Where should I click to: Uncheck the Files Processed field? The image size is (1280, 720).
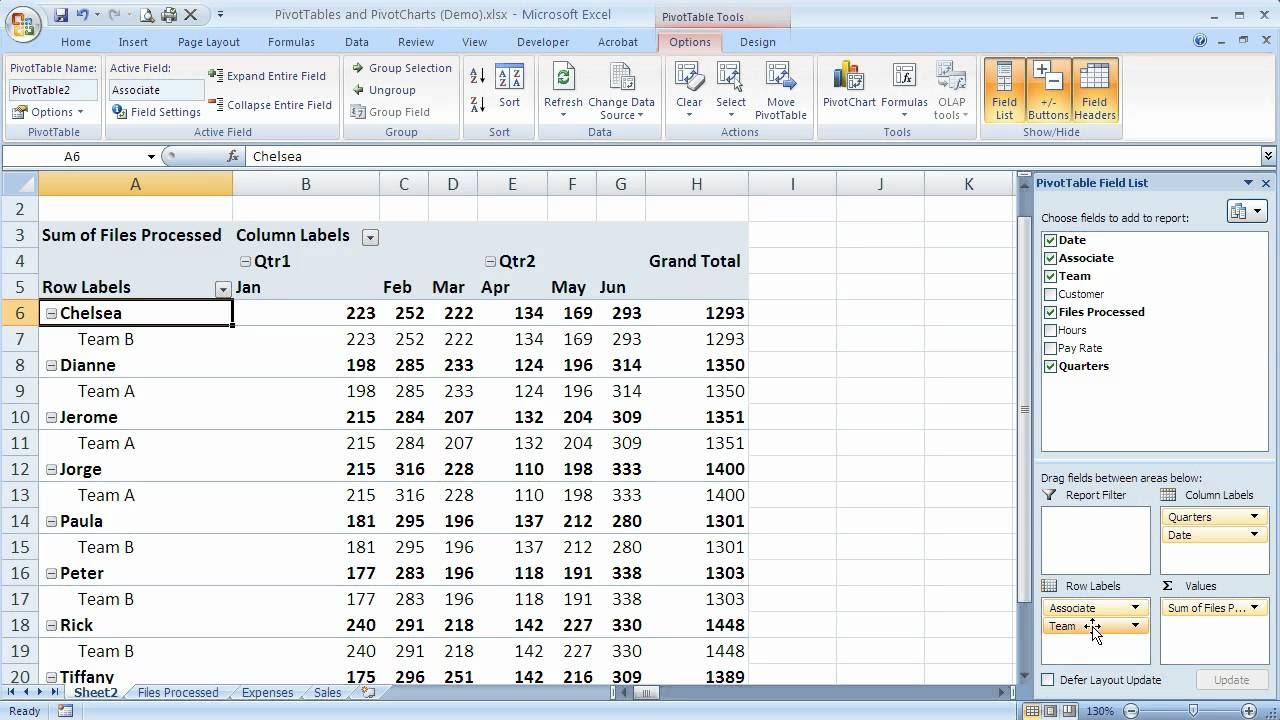[x=1050, y=312]
